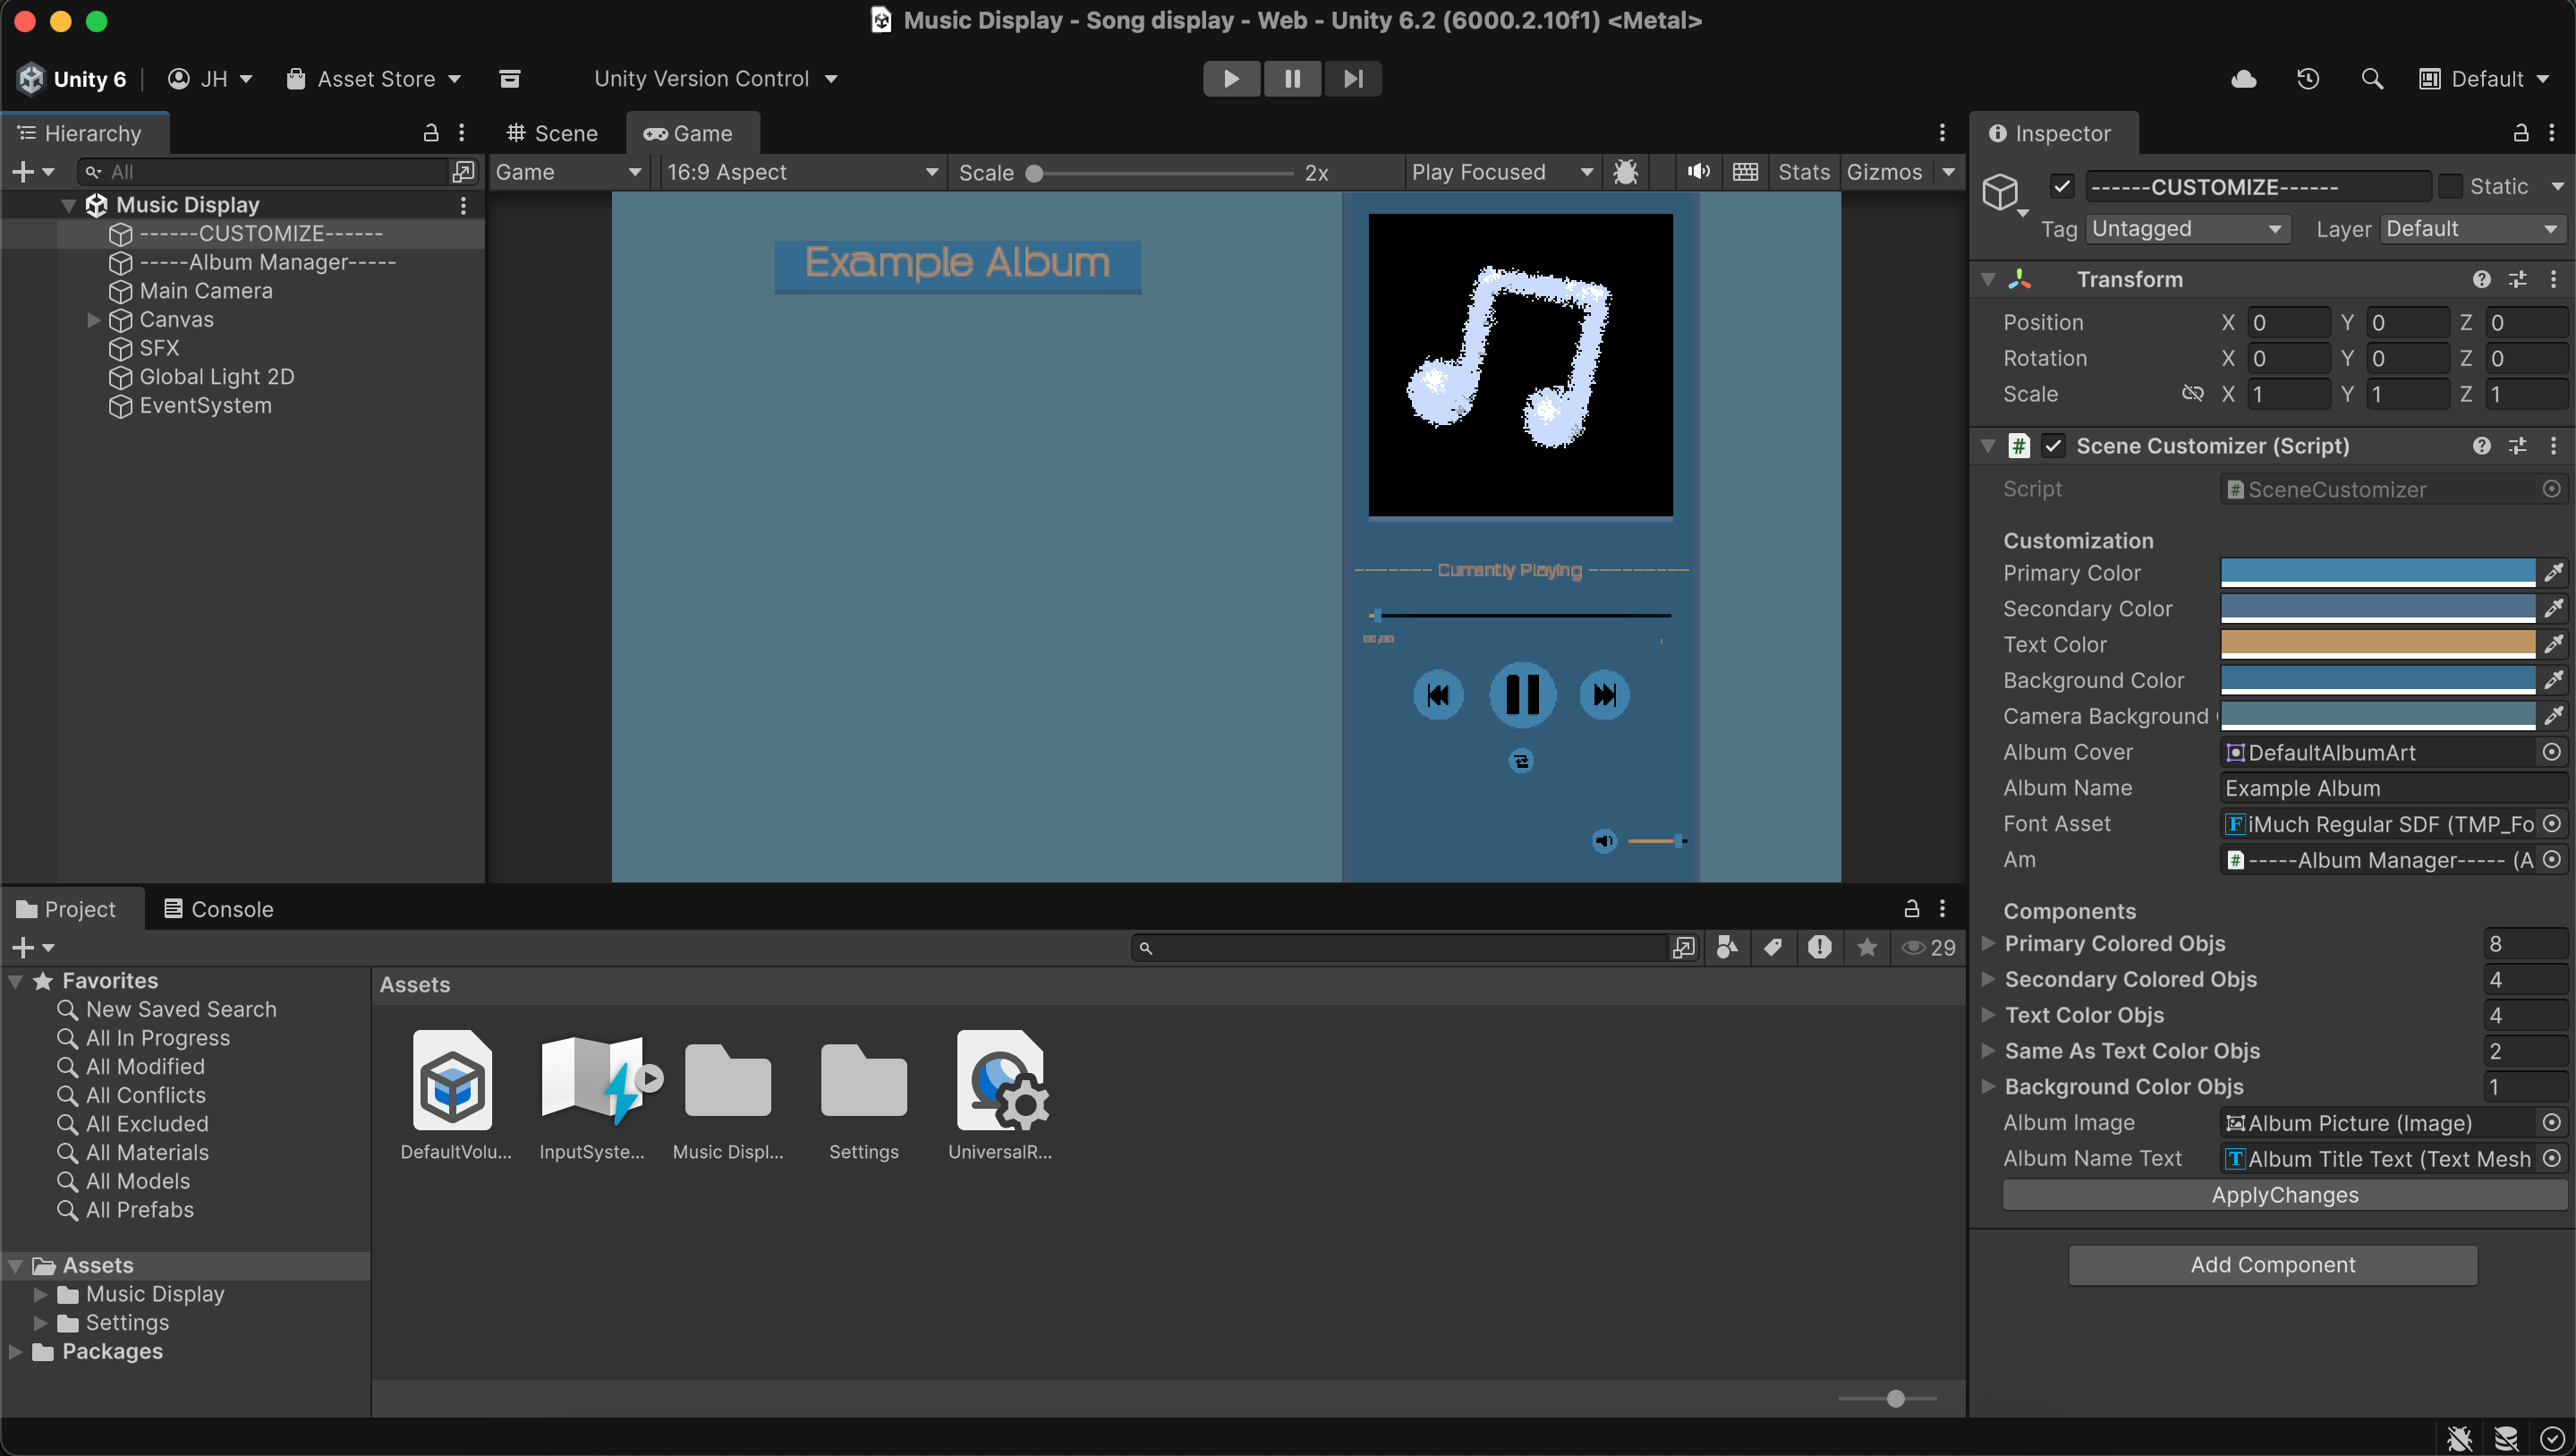
Task: Open Undo History clock icon
Action: 2308,79
